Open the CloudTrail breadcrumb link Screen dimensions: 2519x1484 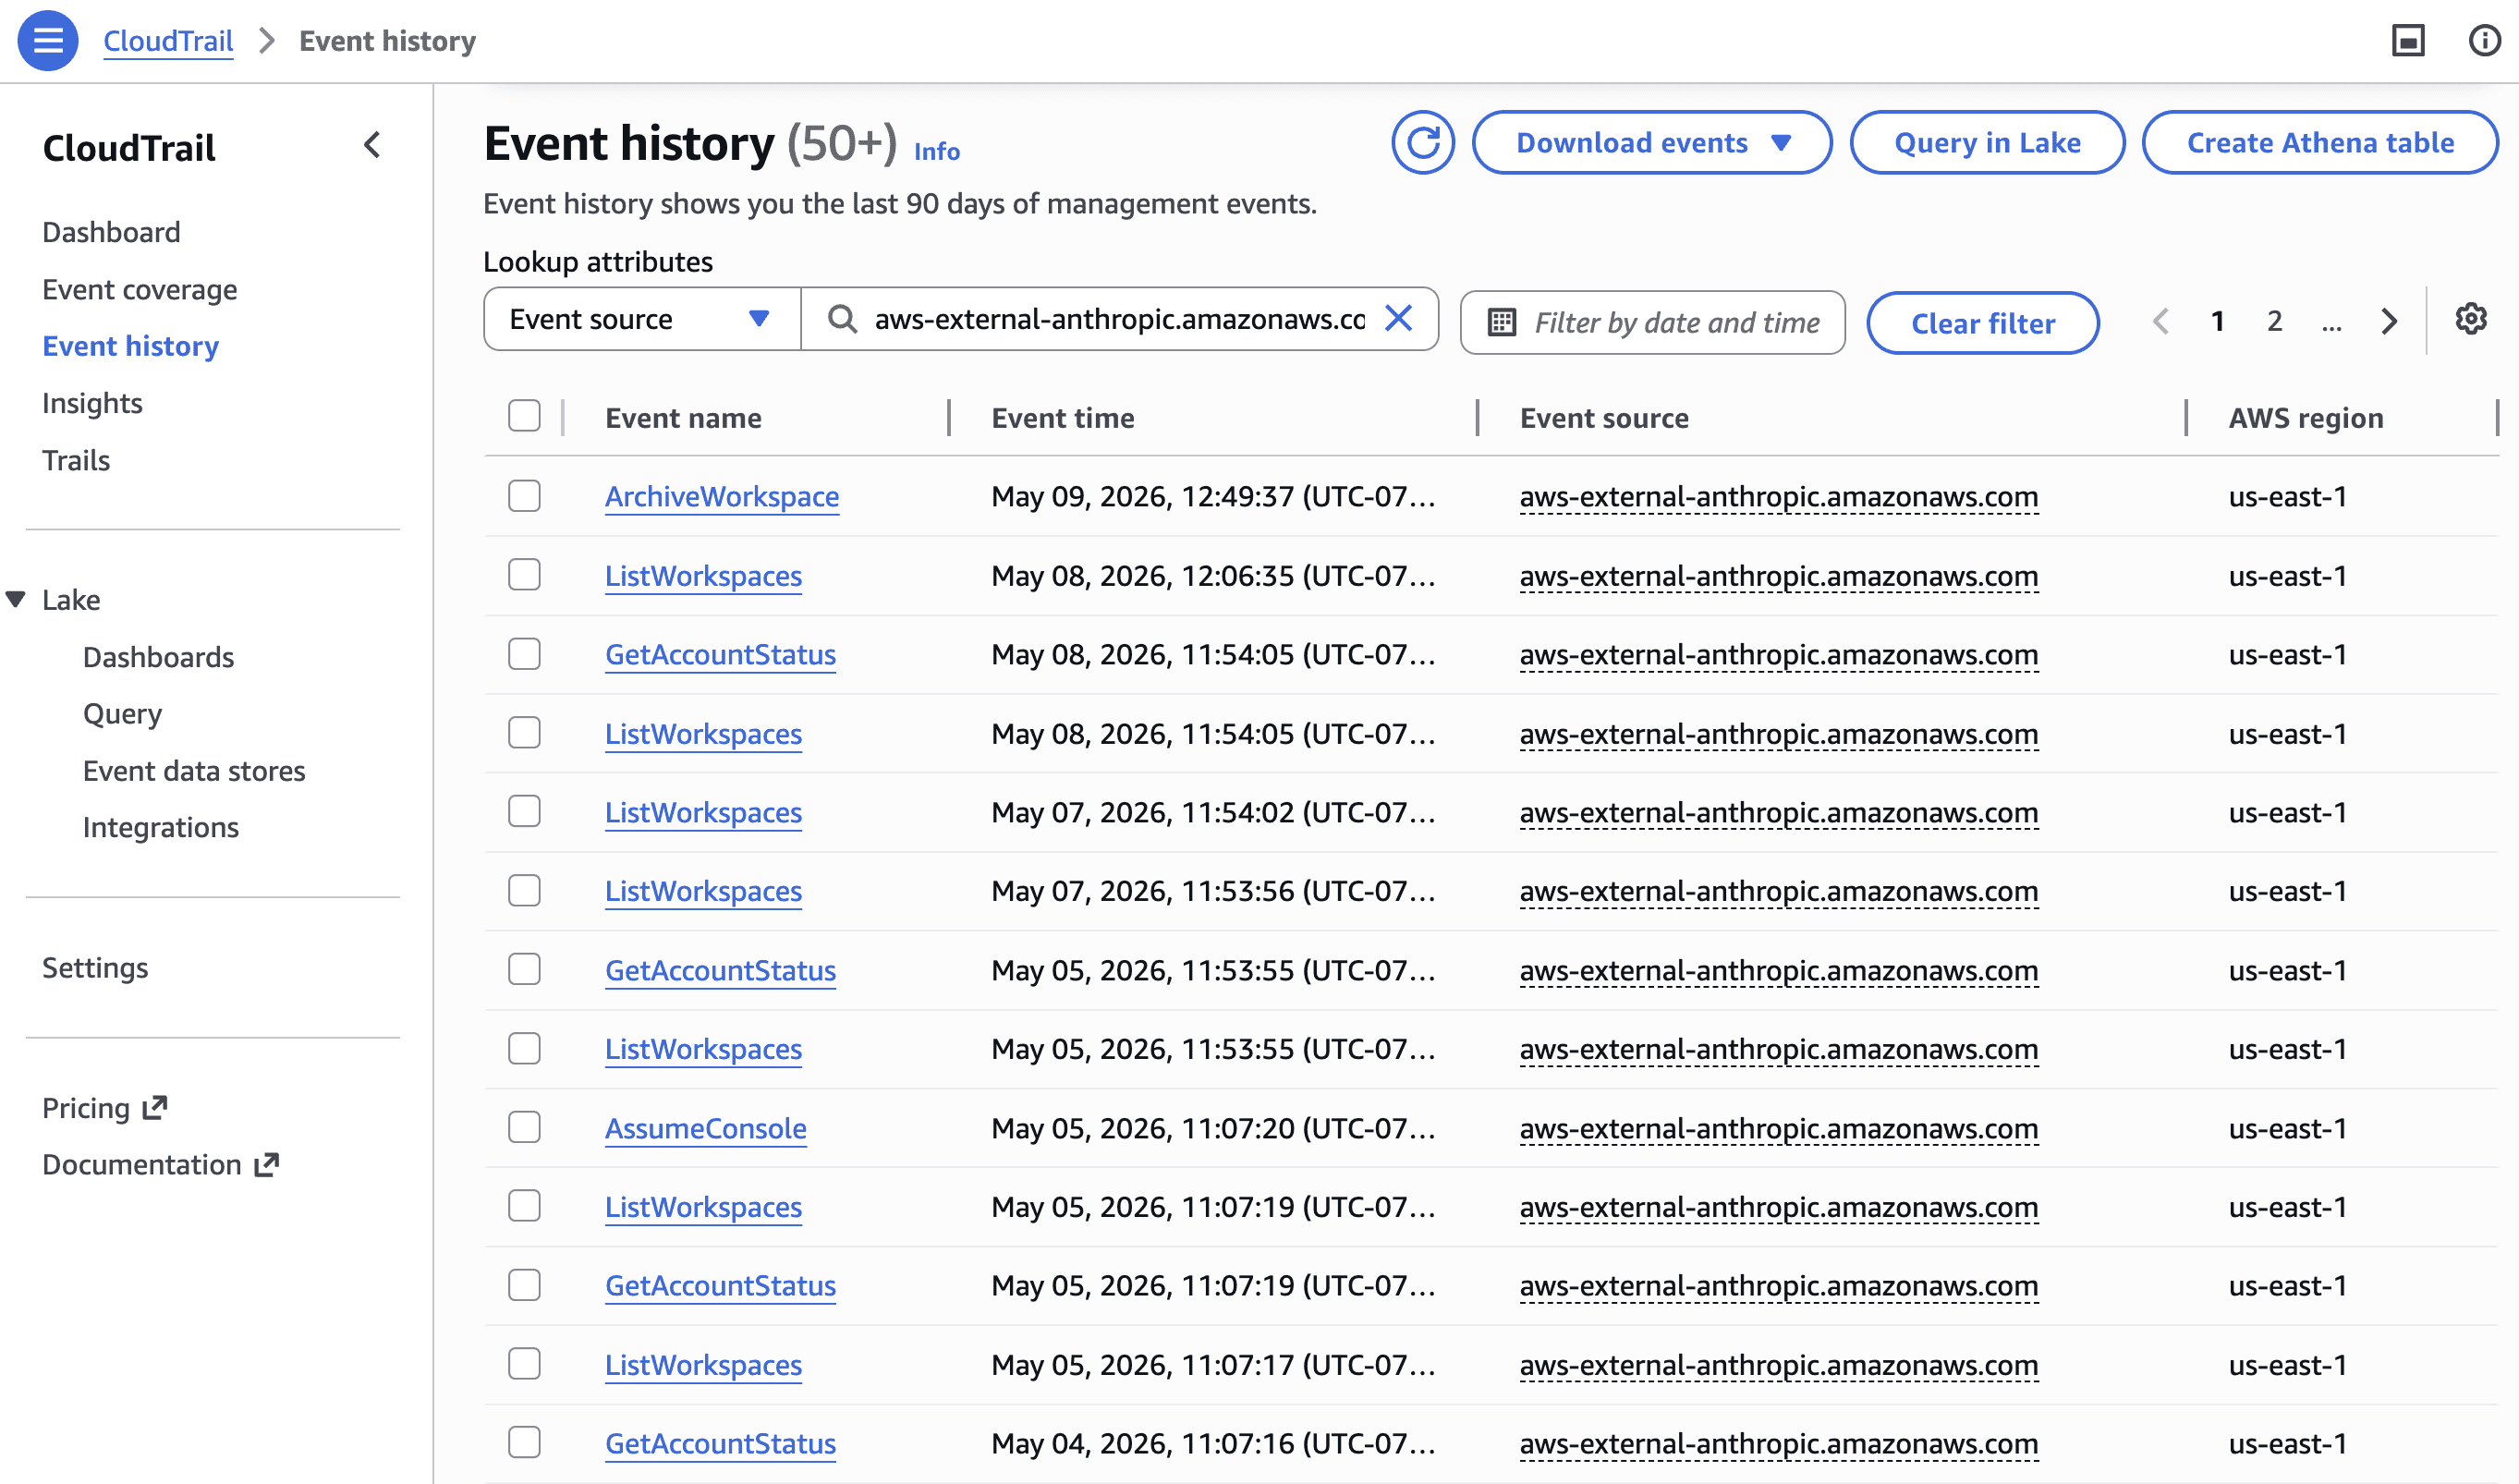pyautogui.click(x=168, y=41)
